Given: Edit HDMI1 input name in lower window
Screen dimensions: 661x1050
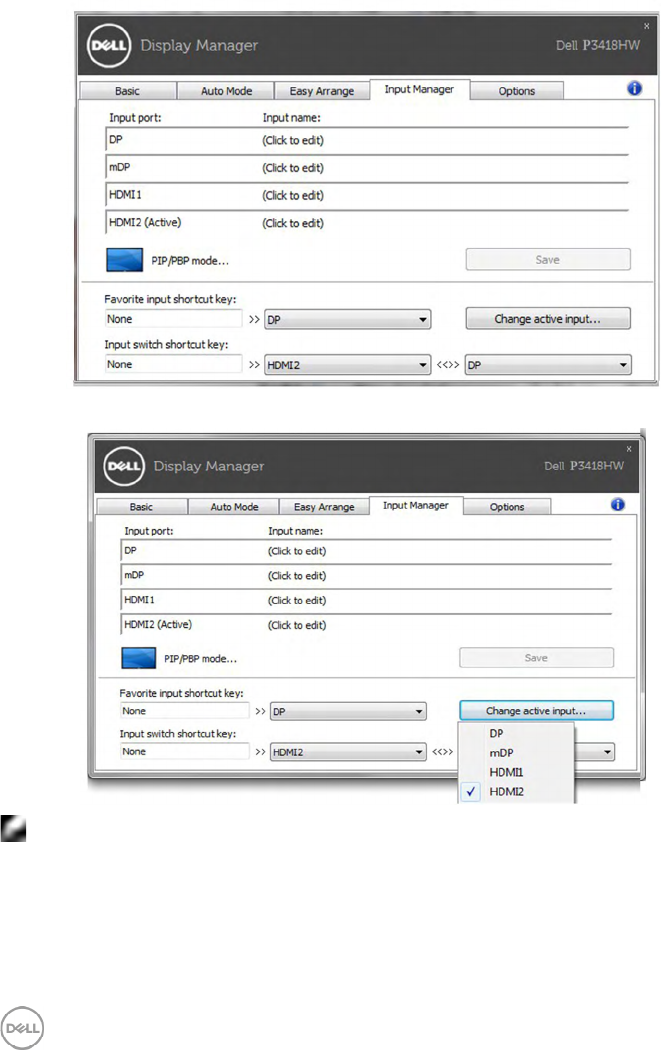Looking at the screenshot, I should [x=297, y=601].
